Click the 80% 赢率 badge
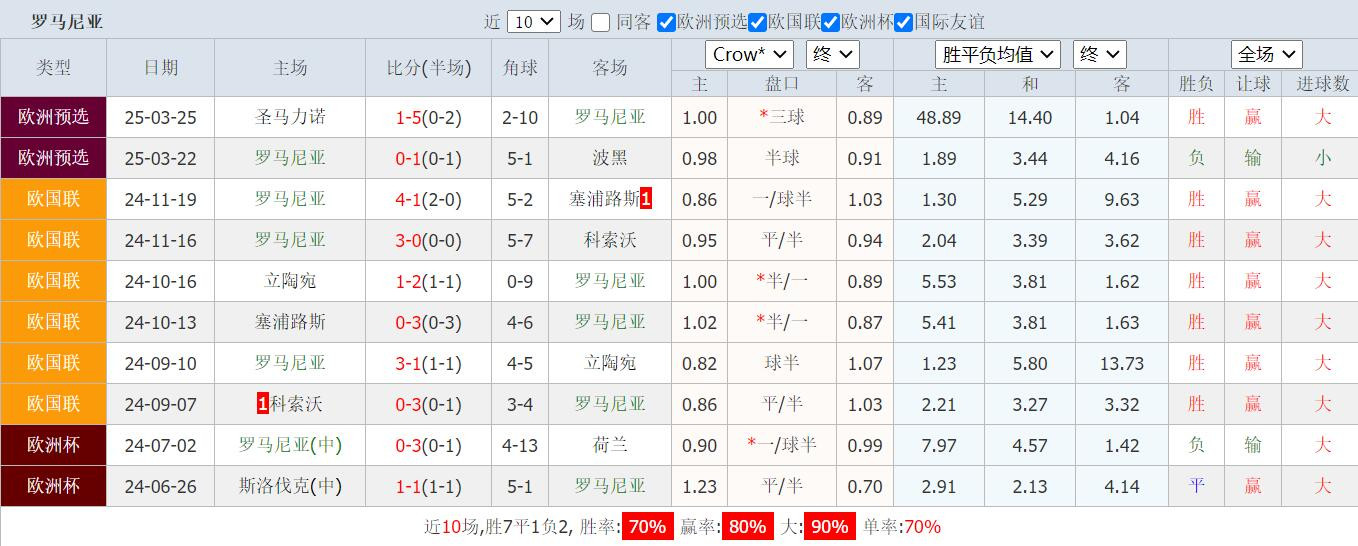The image size is (1358, 546). pos(748,527)
